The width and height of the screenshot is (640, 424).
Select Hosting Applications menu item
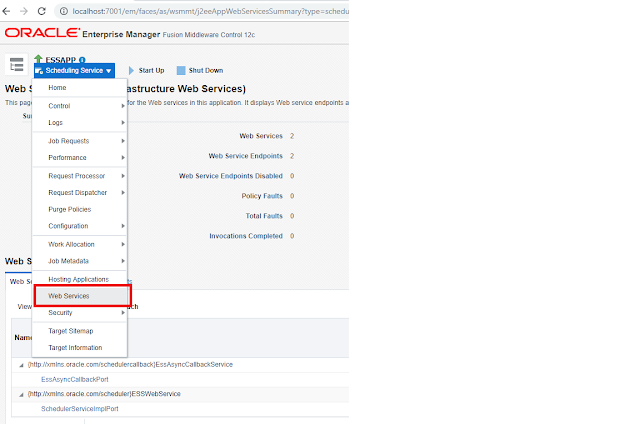click(x=80, y=280)
